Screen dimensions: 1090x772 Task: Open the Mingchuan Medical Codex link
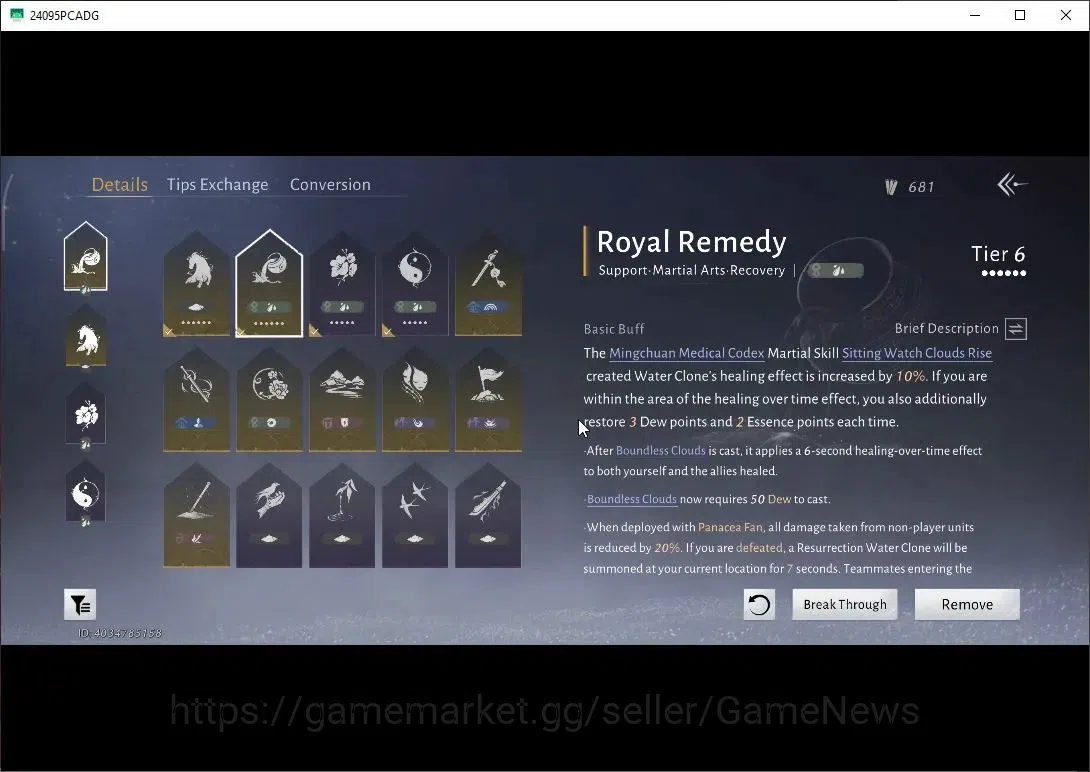click(x=686, y=353)
